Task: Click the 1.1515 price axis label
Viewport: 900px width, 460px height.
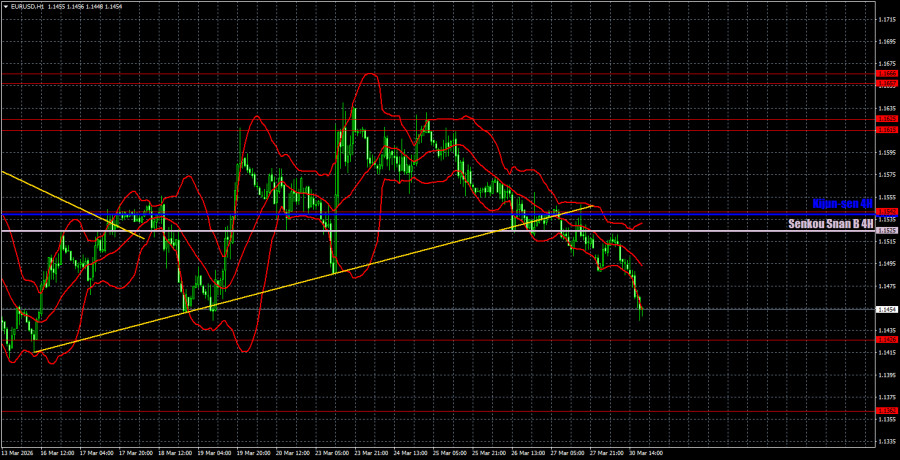Action: 887,242
